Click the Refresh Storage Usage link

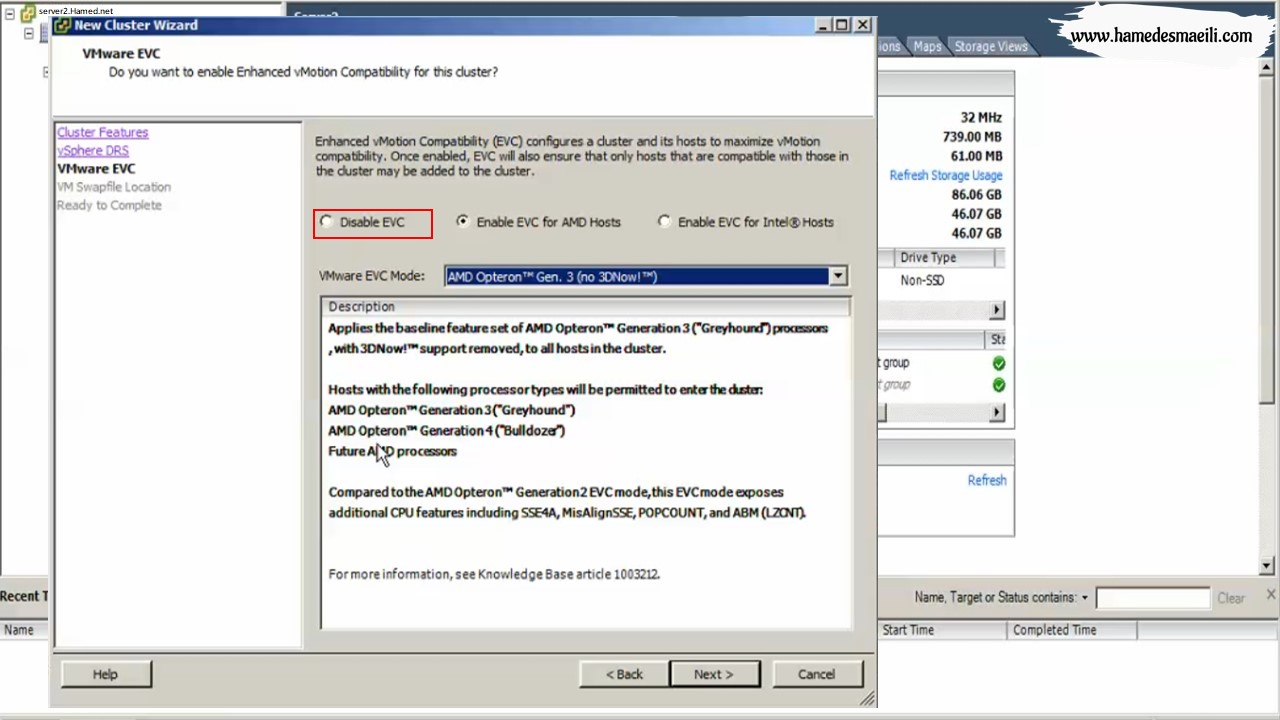tap(946, 175)
